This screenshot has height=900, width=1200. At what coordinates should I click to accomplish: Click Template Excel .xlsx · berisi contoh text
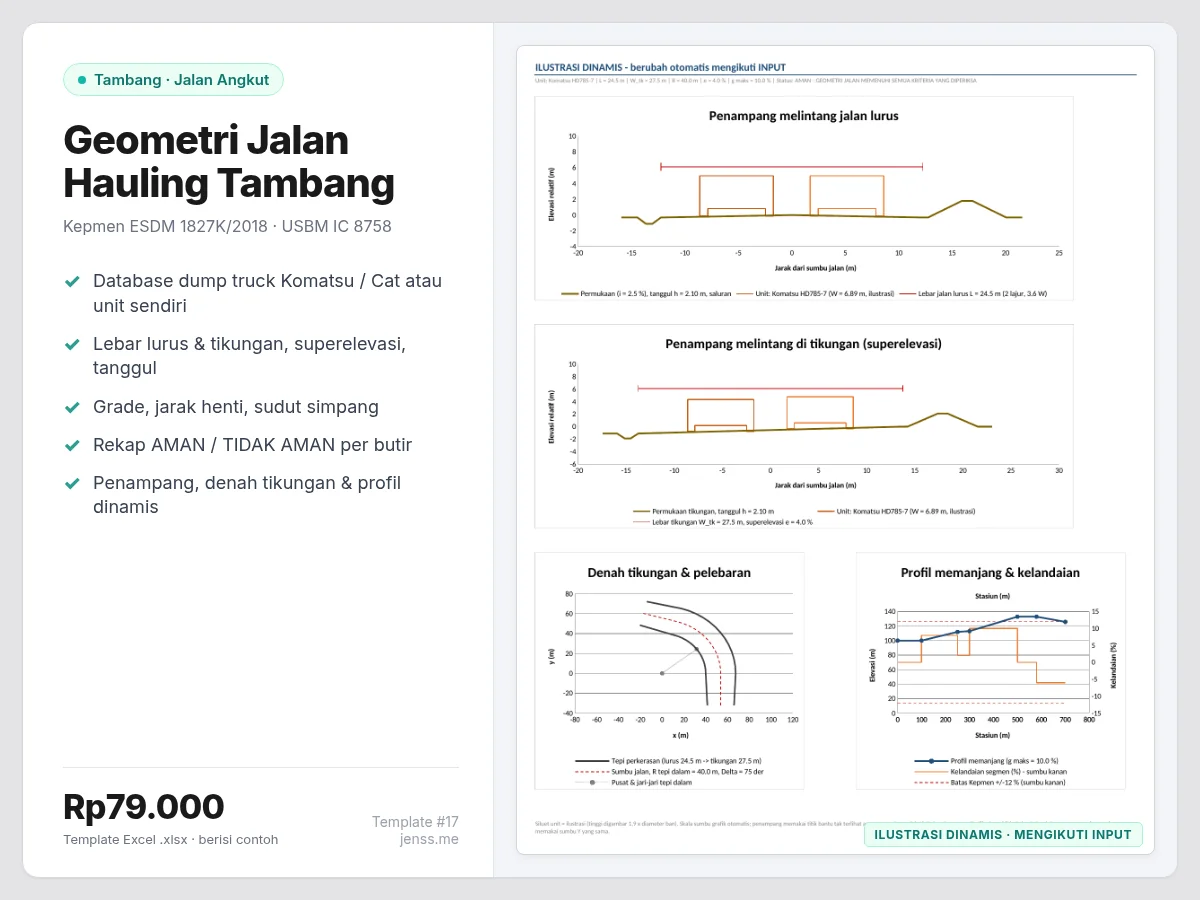point(170,839)
